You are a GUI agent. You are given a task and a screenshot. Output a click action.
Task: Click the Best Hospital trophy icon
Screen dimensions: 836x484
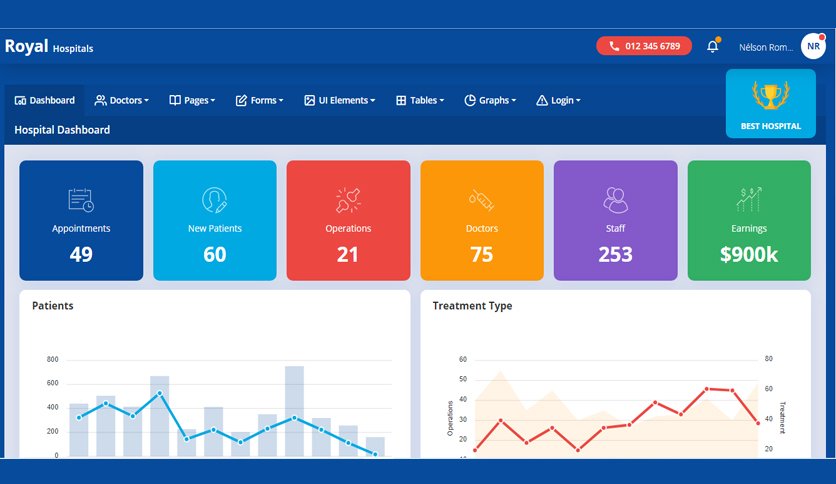[x=770, y=95]
